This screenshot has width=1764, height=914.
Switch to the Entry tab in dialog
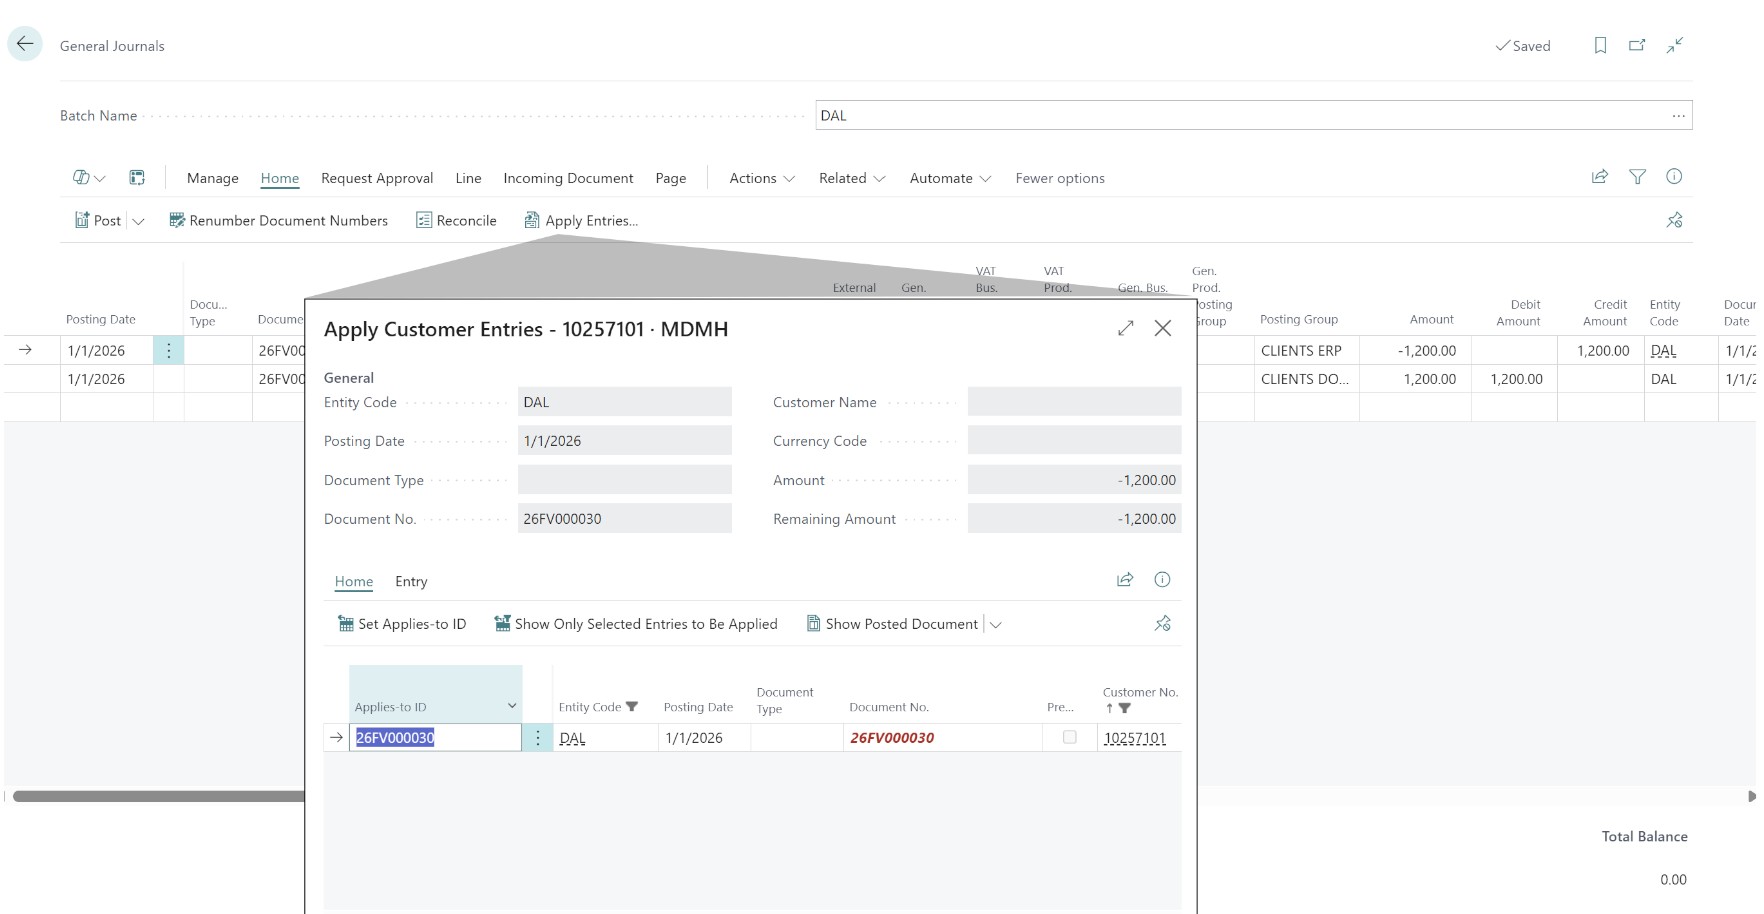(411, 581)
